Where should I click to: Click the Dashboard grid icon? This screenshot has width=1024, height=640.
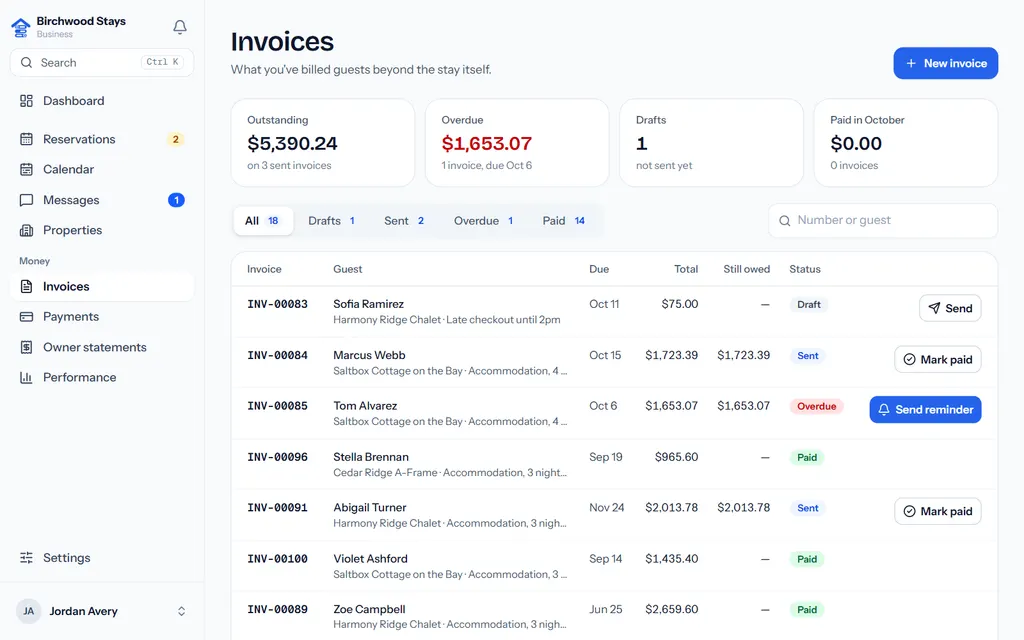point(26,101)
